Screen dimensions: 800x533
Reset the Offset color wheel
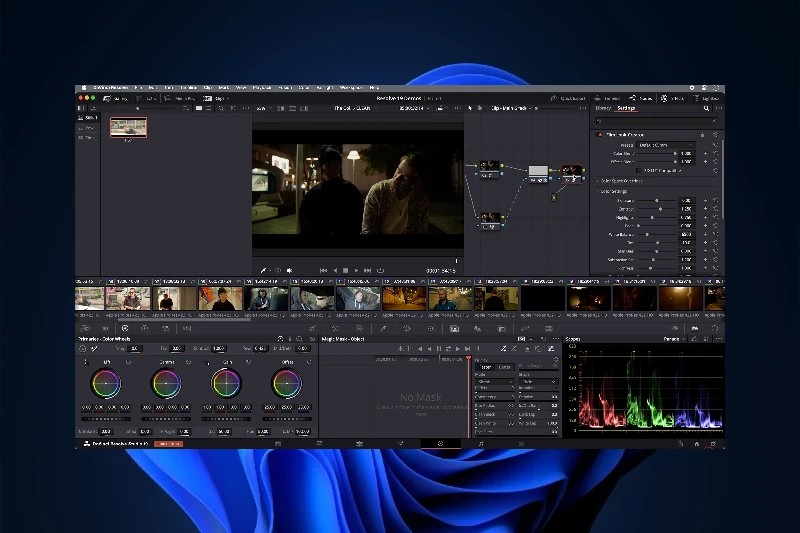coord(309,362)
